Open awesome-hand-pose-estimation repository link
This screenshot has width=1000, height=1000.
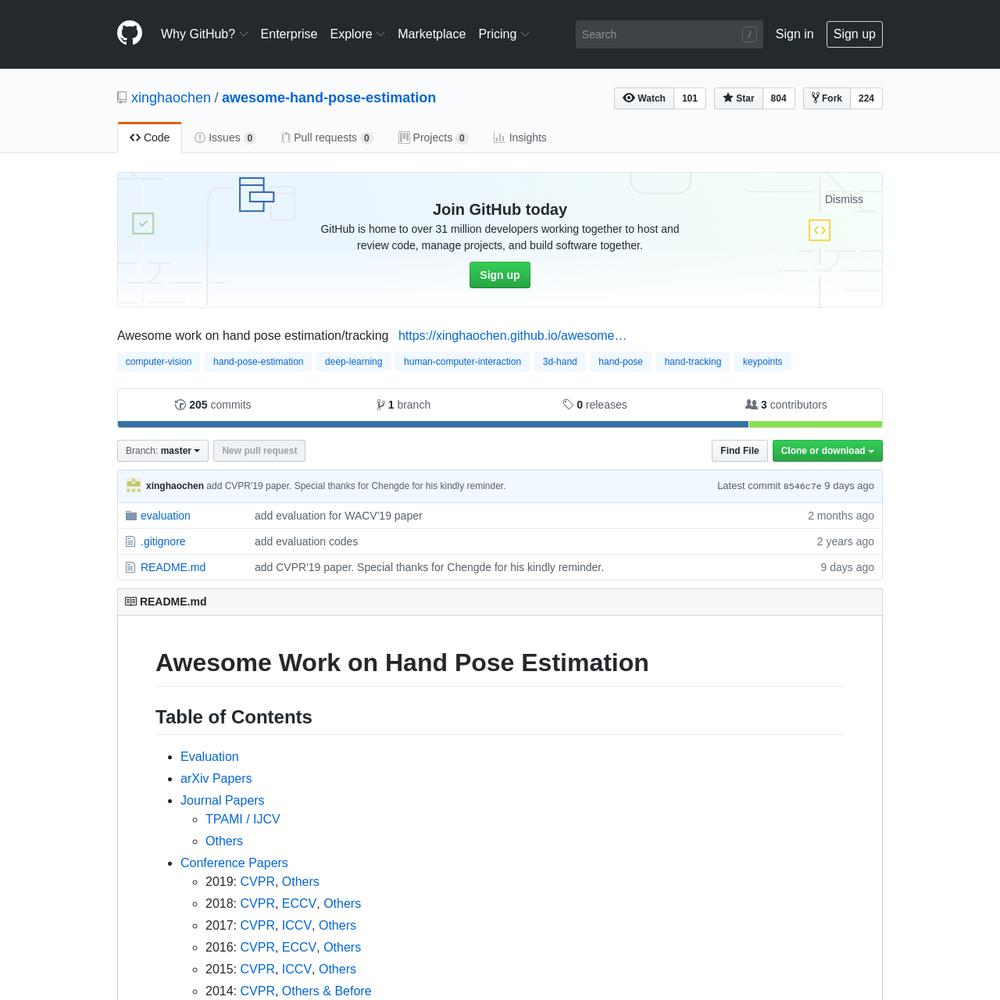click(x=328, y=98)
